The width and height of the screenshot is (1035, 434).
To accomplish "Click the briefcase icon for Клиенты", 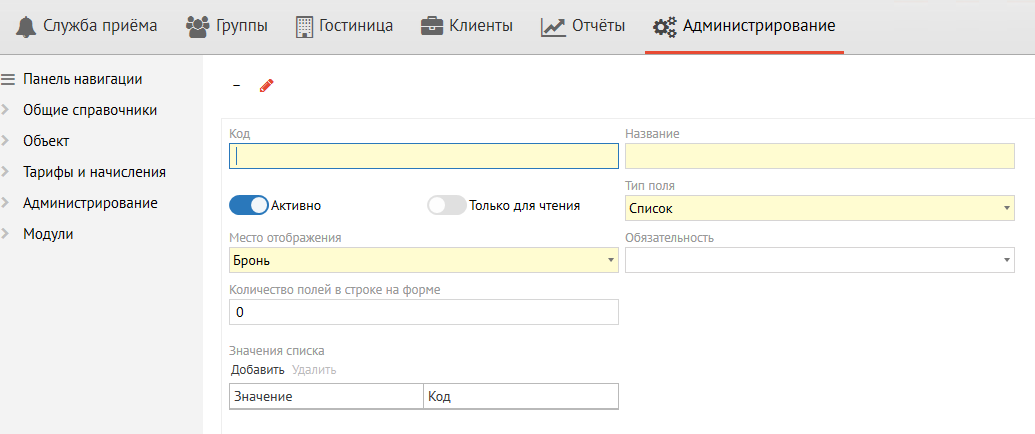I will [432, 26].
